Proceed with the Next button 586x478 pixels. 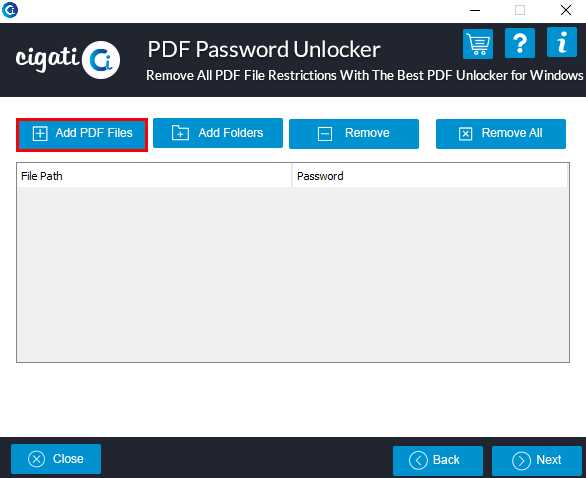537,460
